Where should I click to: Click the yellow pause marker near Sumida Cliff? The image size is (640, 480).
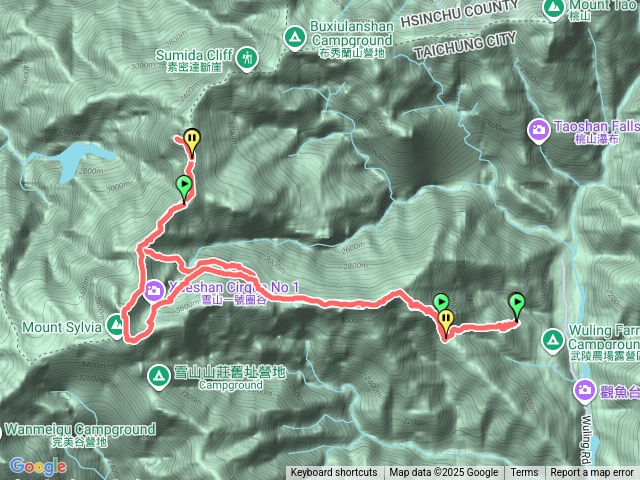point(192,142)
